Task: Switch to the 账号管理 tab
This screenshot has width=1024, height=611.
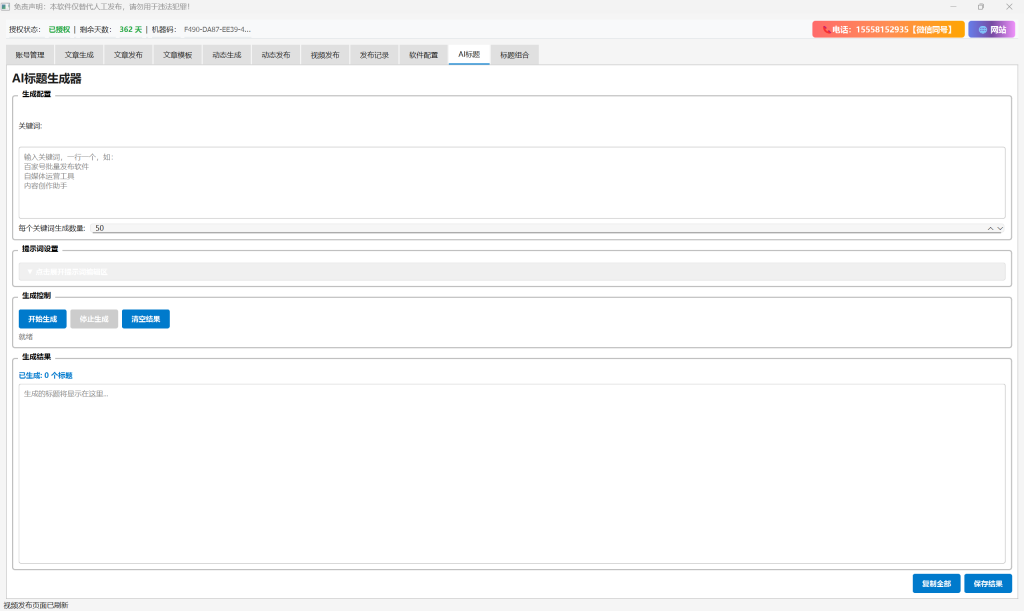Action: click(x=30, y=55)
